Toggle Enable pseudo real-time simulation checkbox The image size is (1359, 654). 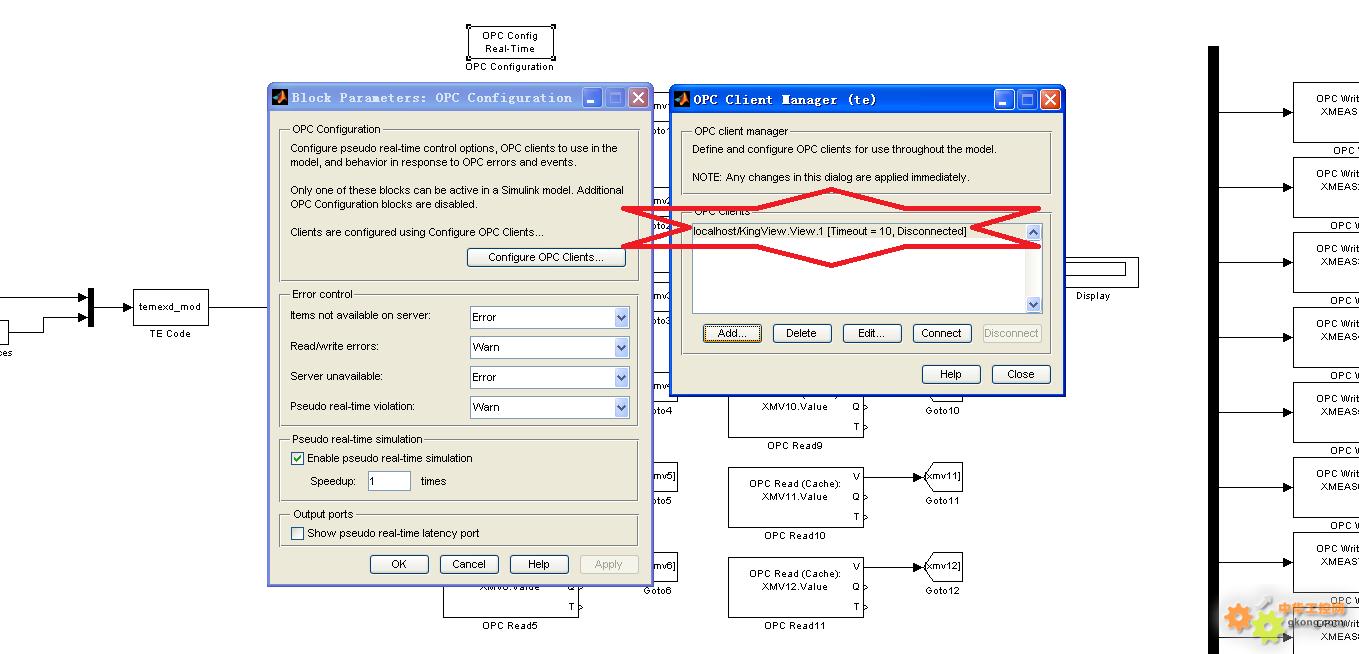(297, 458)
